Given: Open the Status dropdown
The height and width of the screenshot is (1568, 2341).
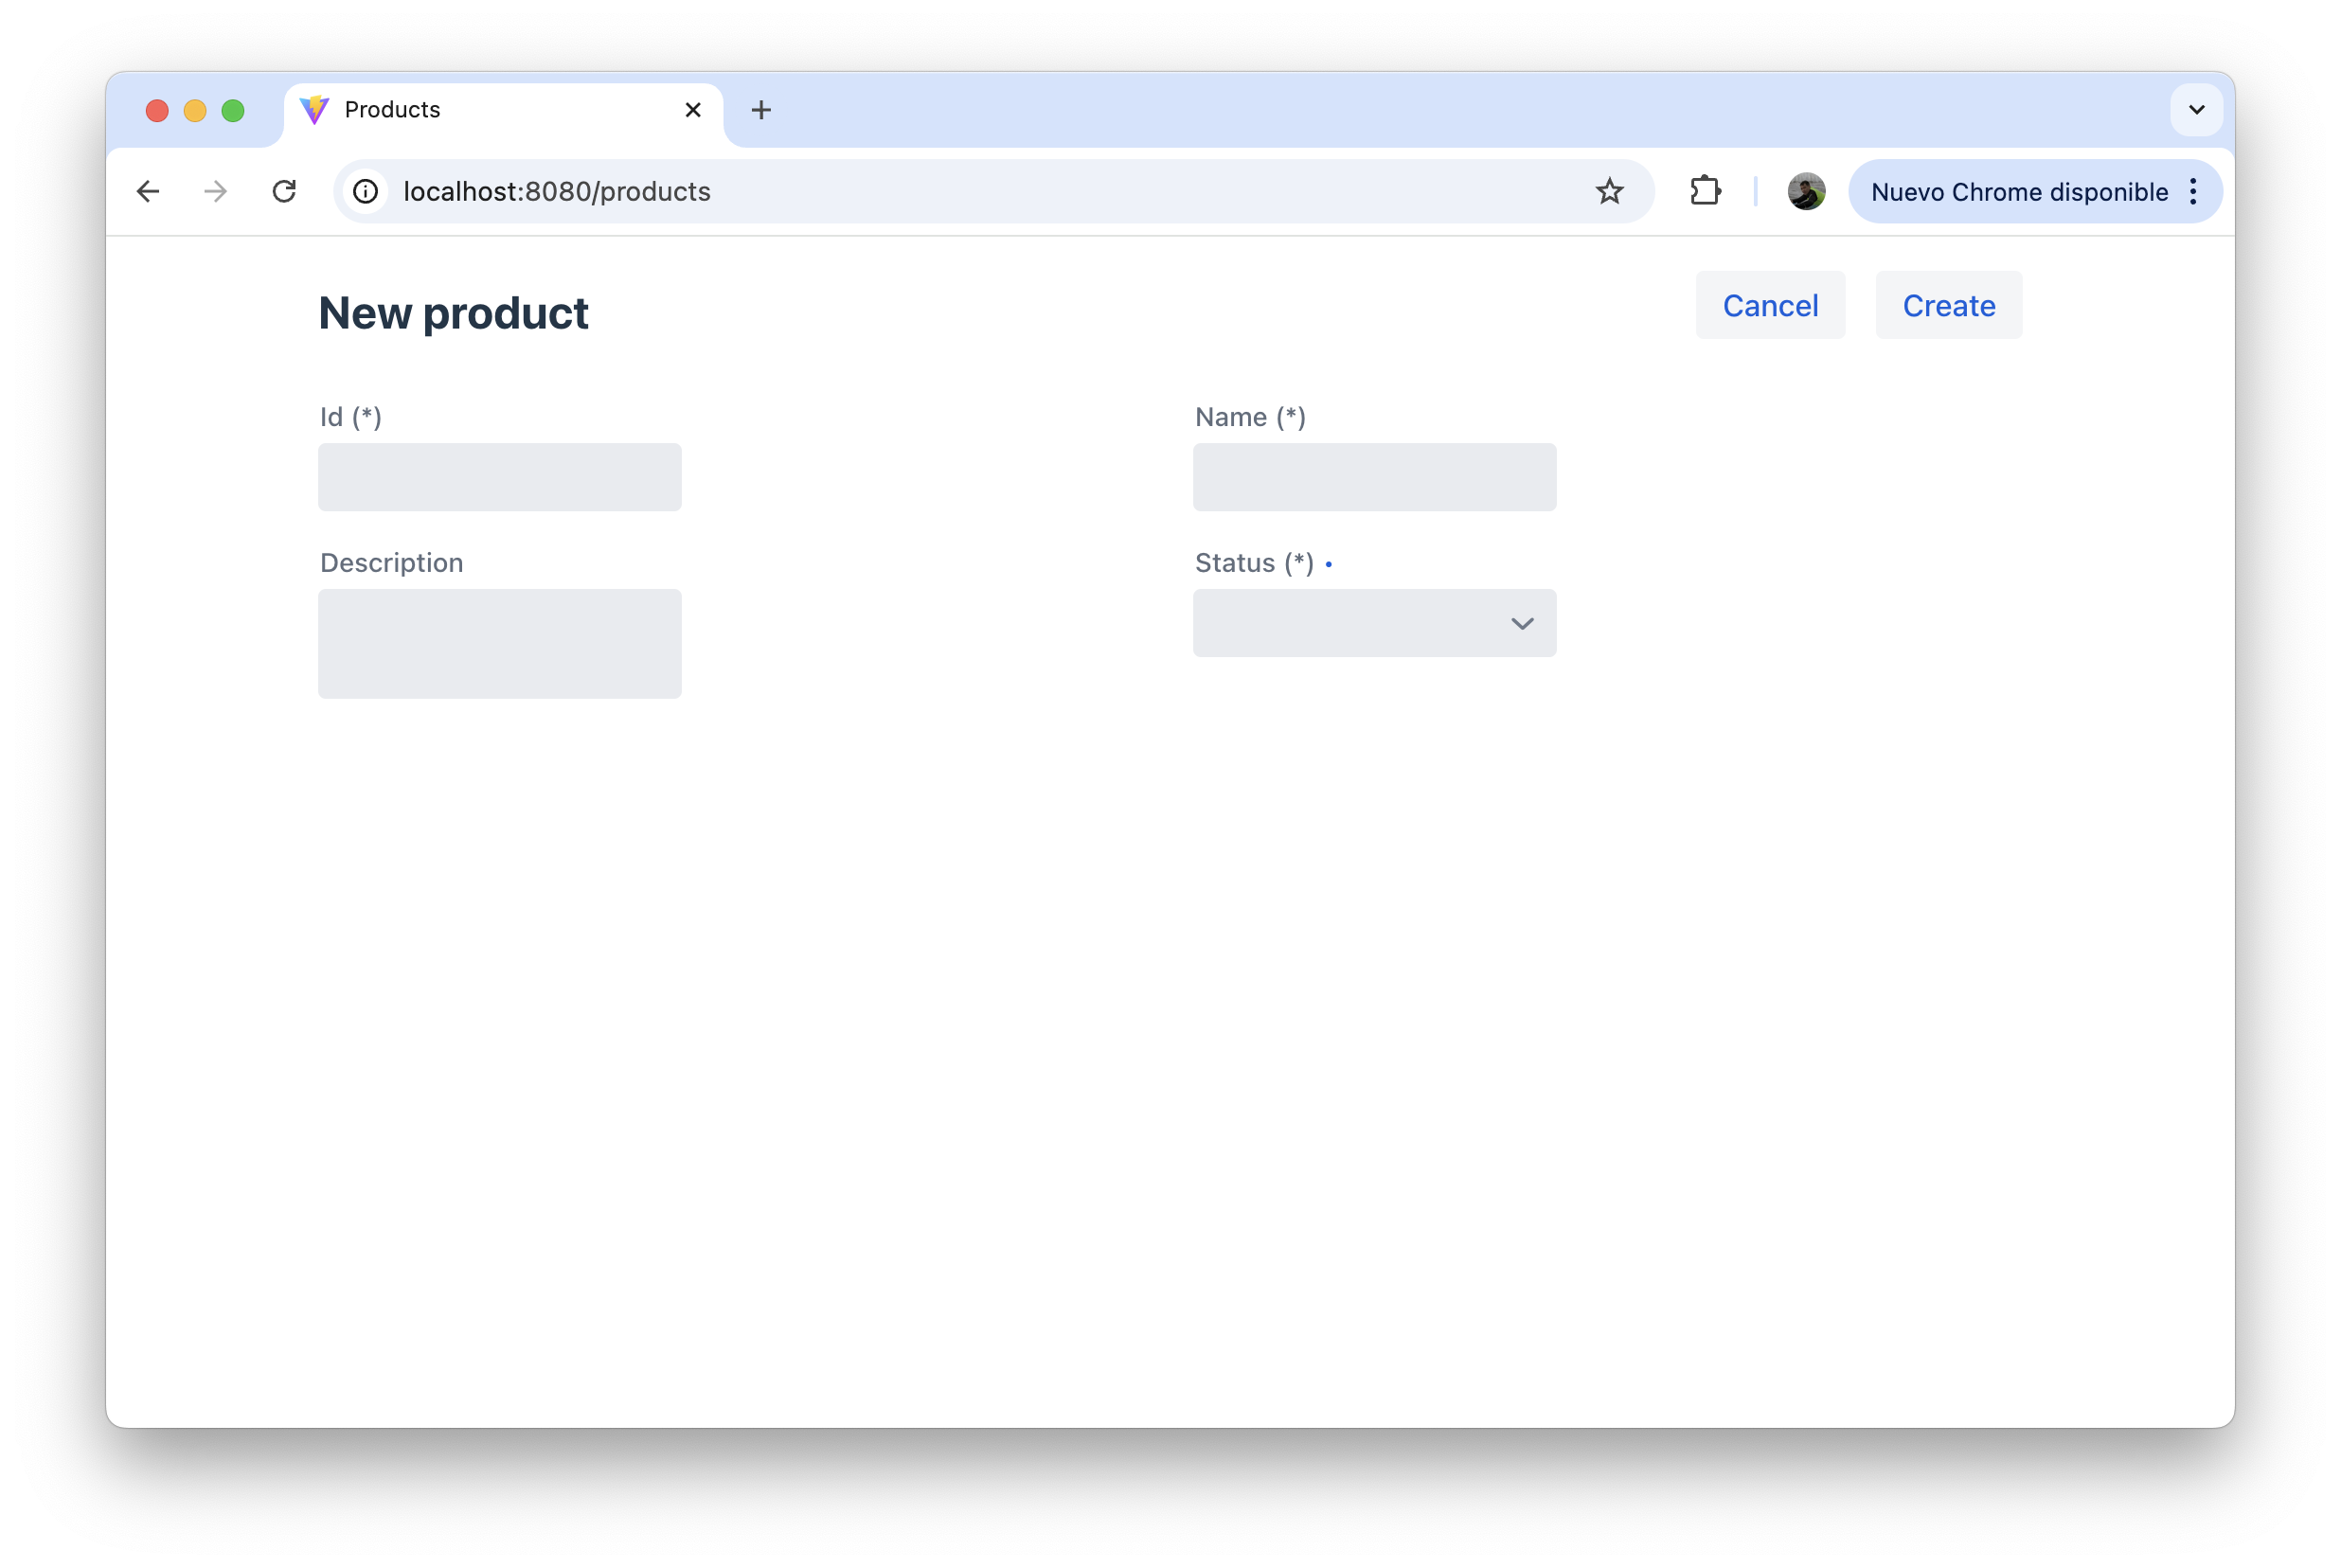Looking at the screenshot, I should [x=1374, y=623].
